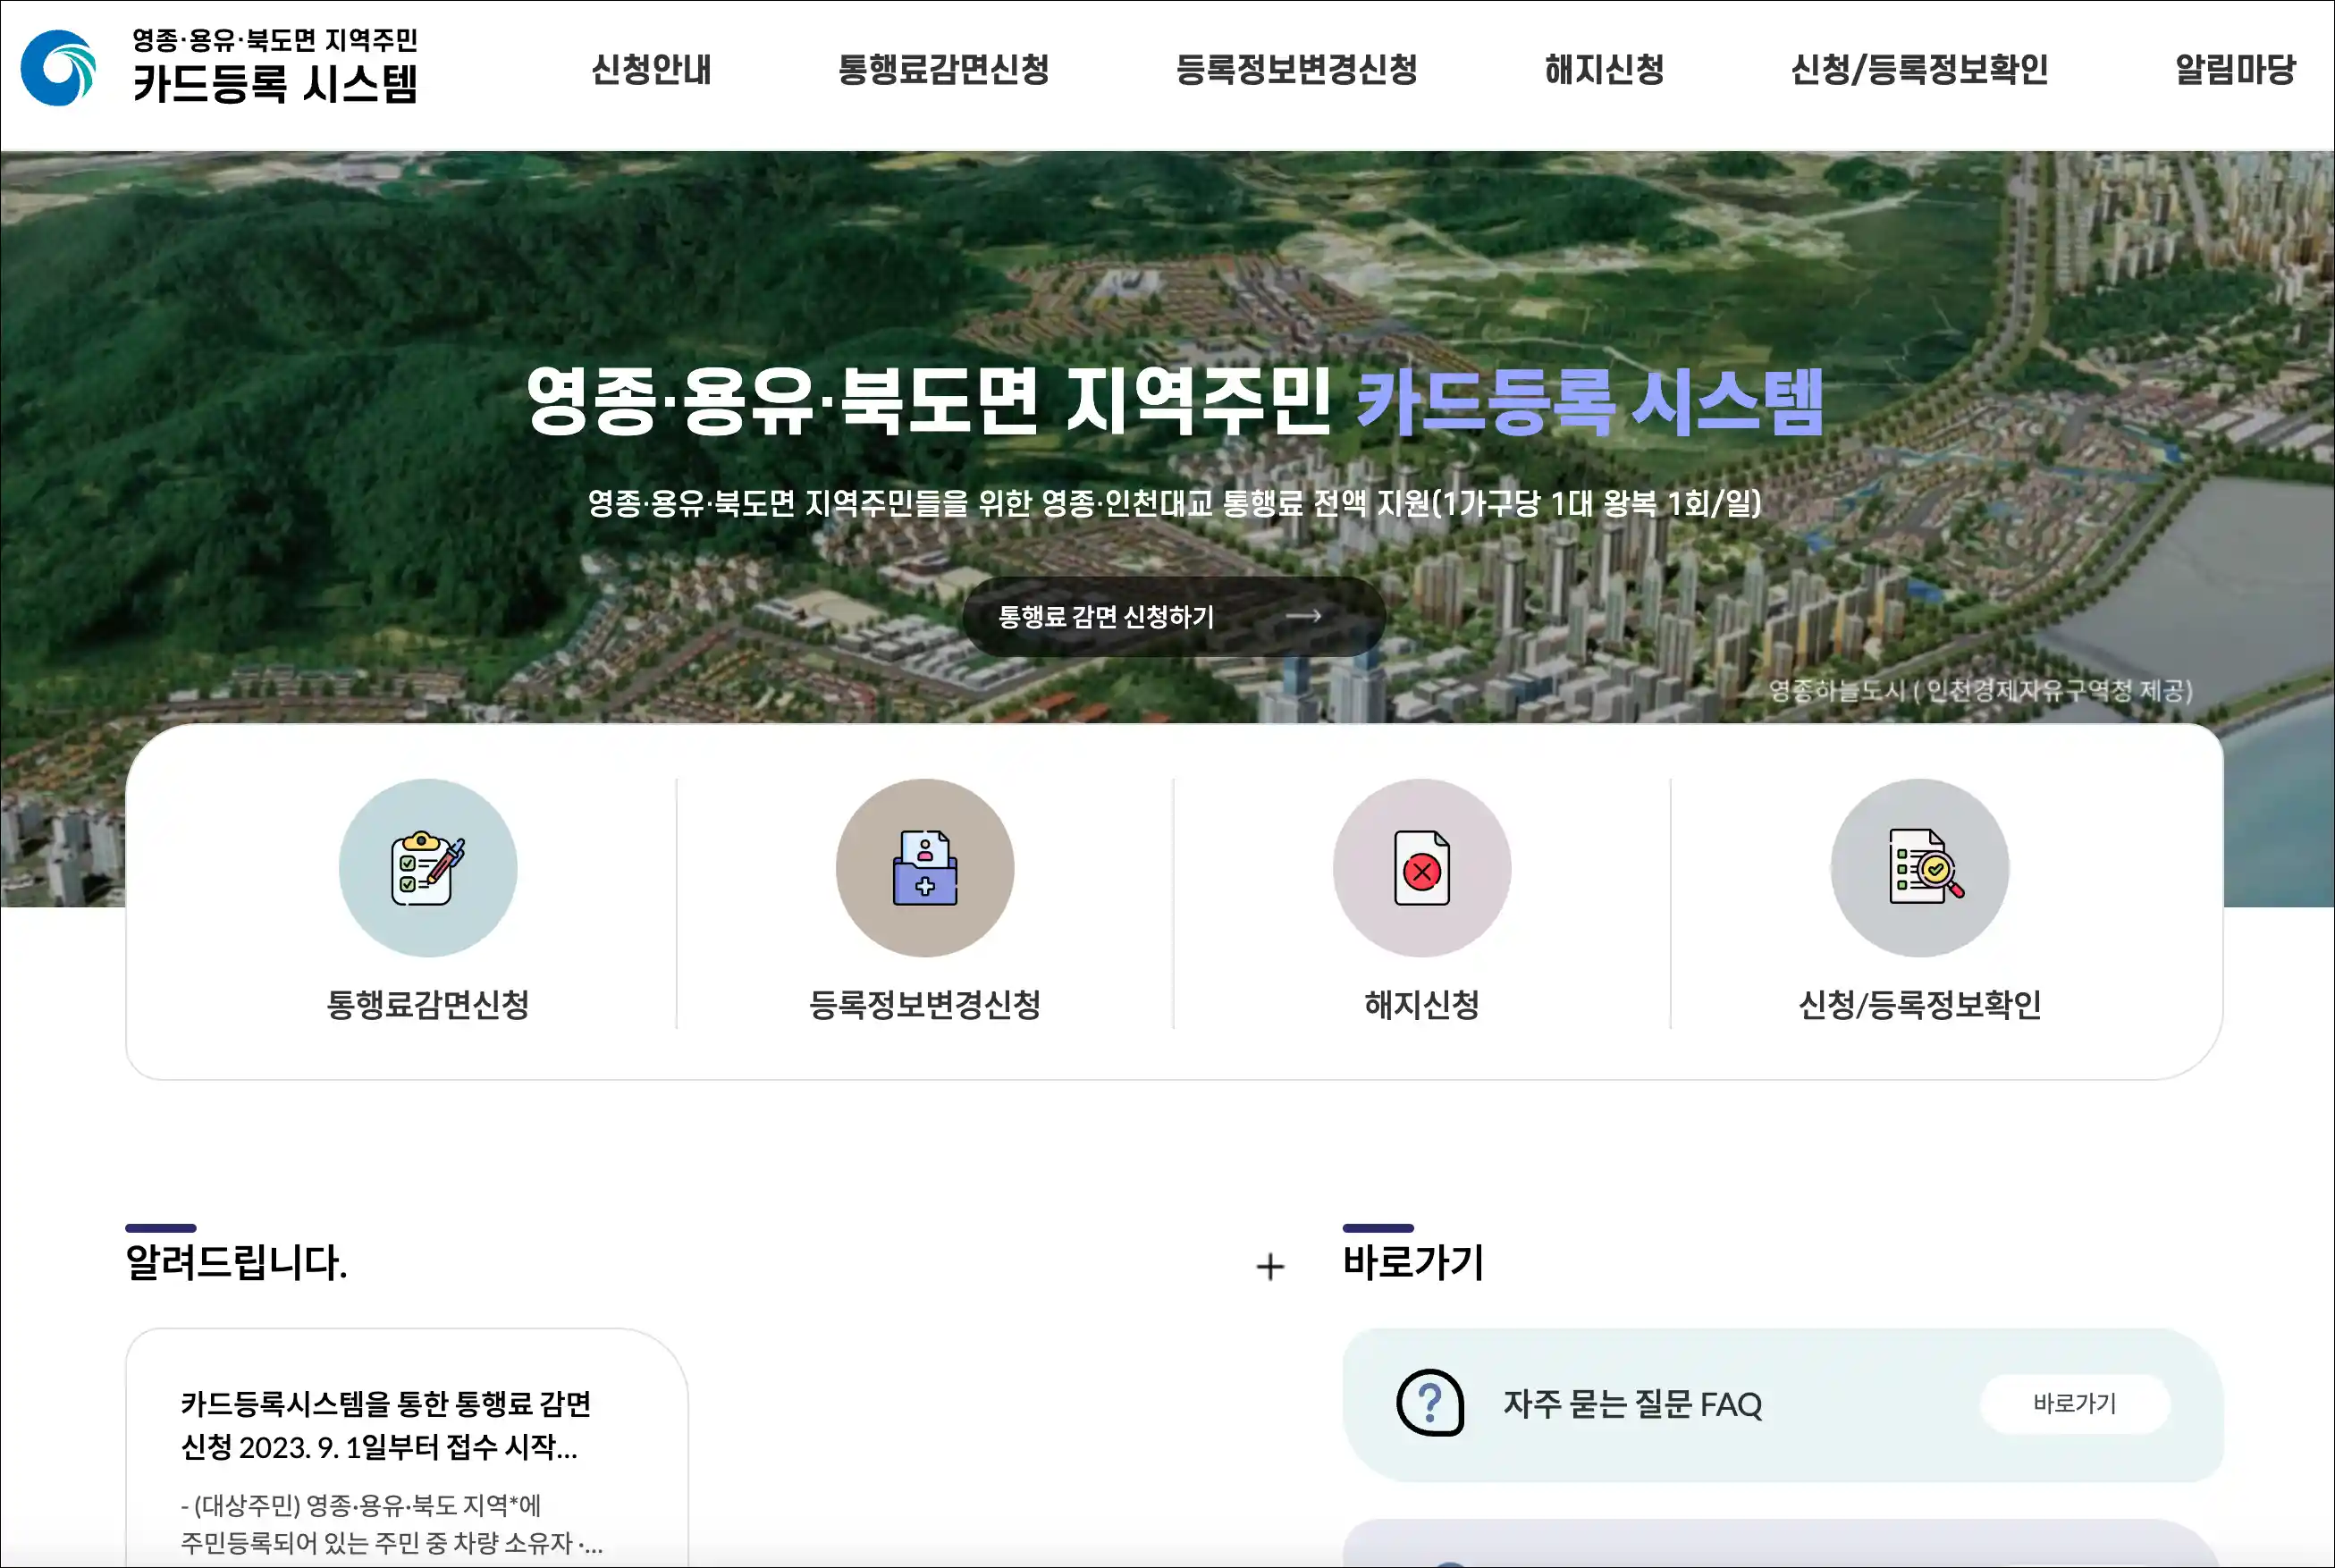Screen dimensions: 2335x1568
Task: Click notice excerpt starting with (대상주민)
Action: (x=392, y=1524)
